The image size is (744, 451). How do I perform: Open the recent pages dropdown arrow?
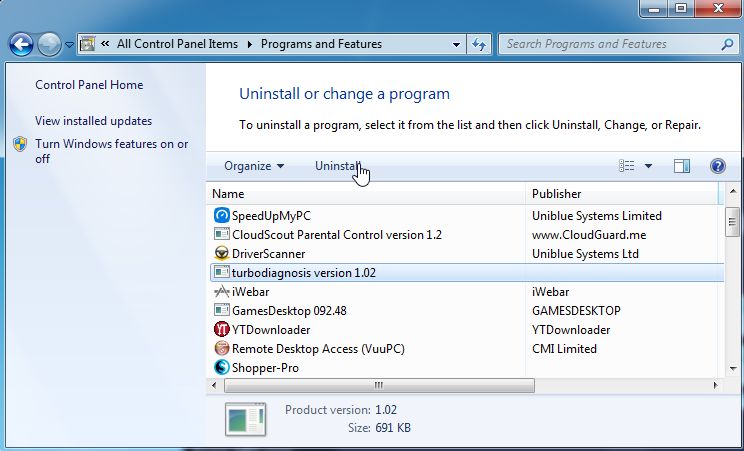(69, 45)
